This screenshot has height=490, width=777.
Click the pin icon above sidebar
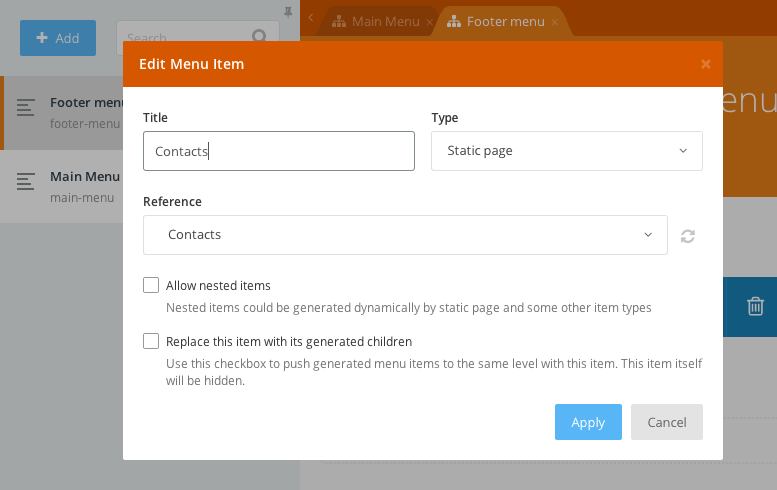point(289,11)
